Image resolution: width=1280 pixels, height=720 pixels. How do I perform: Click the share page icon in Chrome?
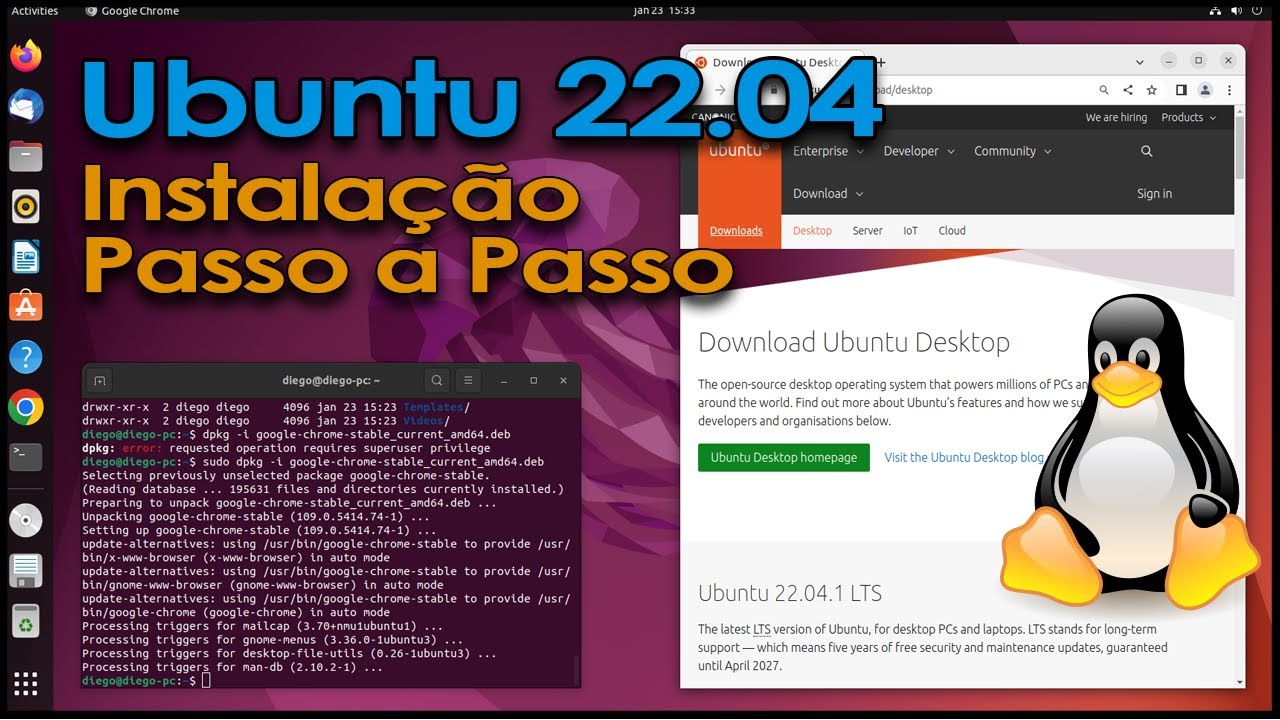click(x=1128, y=90)
